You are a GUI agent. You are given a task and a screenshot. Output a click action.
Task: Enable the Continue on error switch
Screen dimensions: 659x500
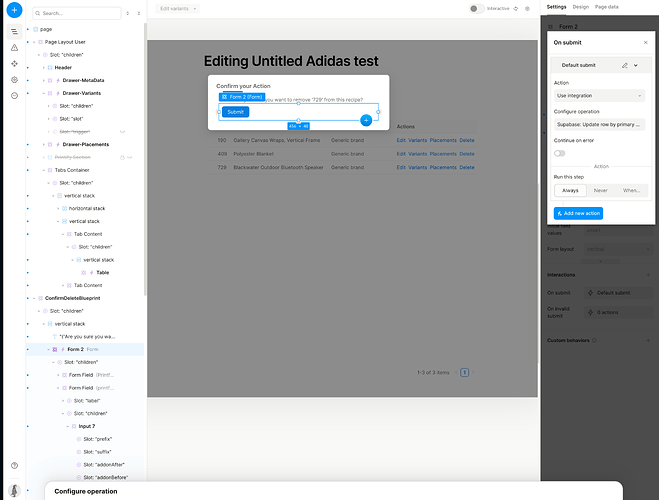559,153
